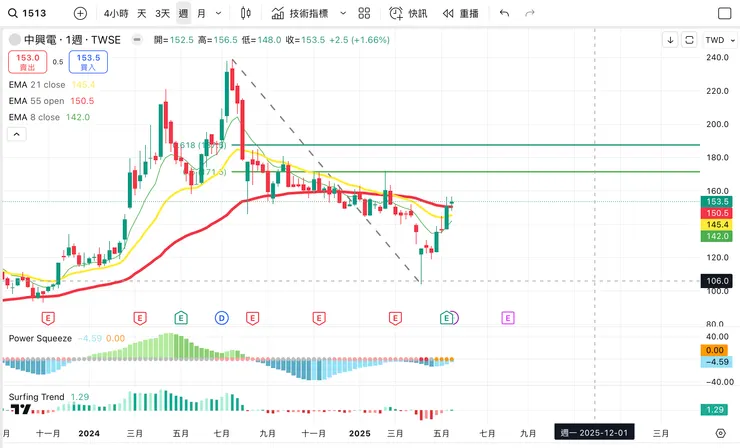Click the TradingView logo watermark

coord(20,409)
